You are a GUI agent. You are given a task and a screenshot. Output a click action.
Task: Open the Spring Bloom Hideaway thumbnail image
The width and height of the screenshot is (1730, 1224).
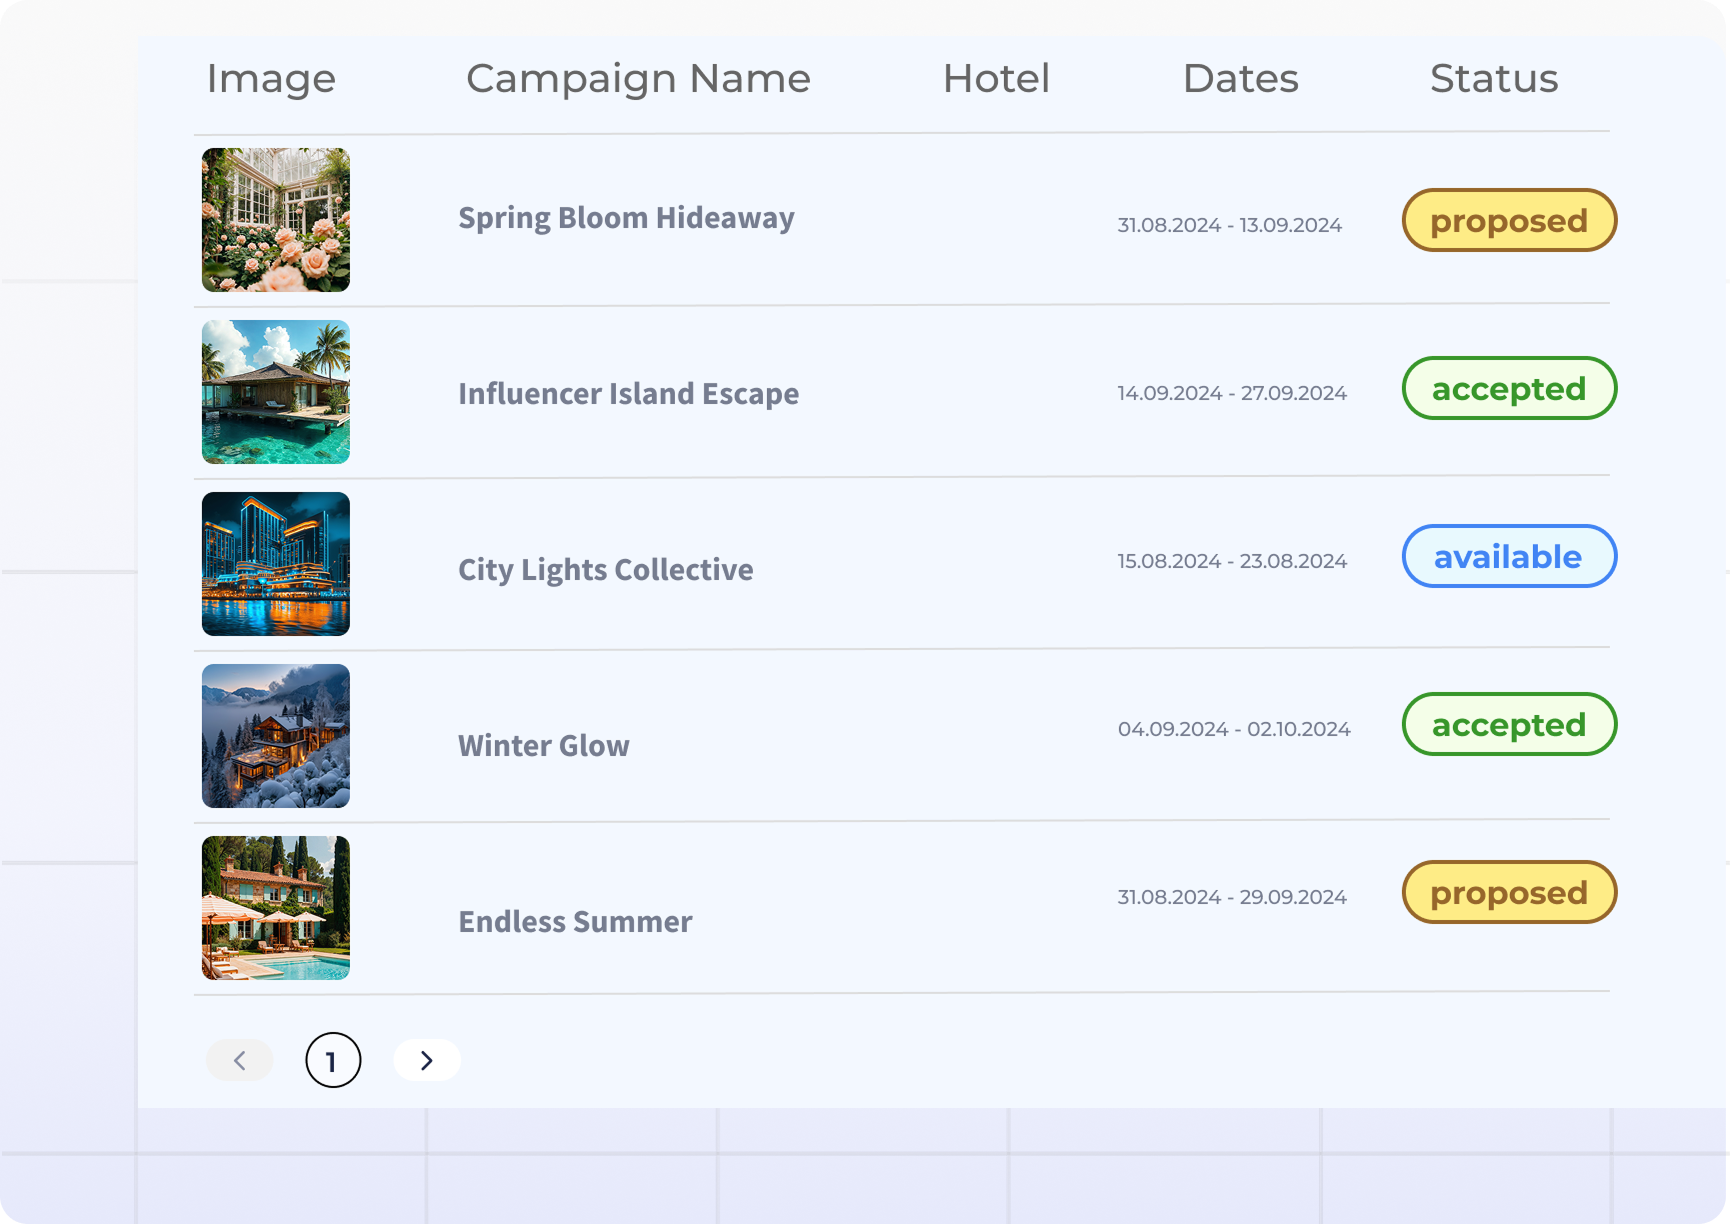tap(276, 220)
